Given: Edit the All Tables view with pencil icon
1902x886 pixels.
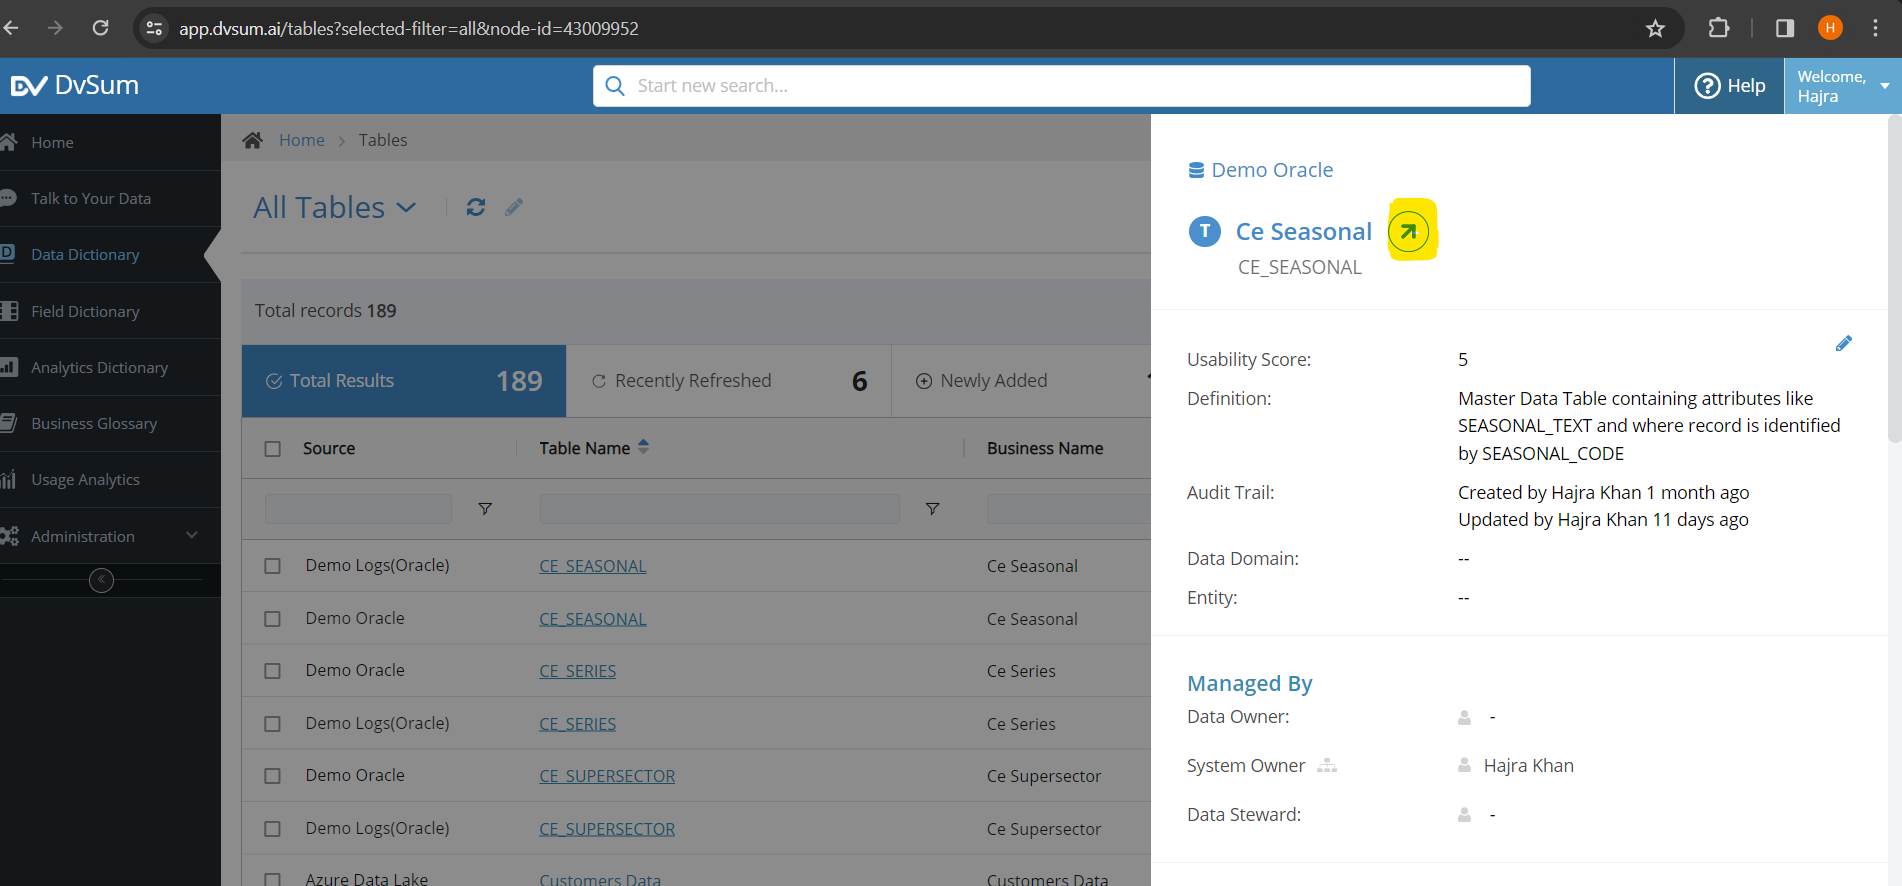Looking at the screenshot, I should pyautogui.click(x=514, y=207).
